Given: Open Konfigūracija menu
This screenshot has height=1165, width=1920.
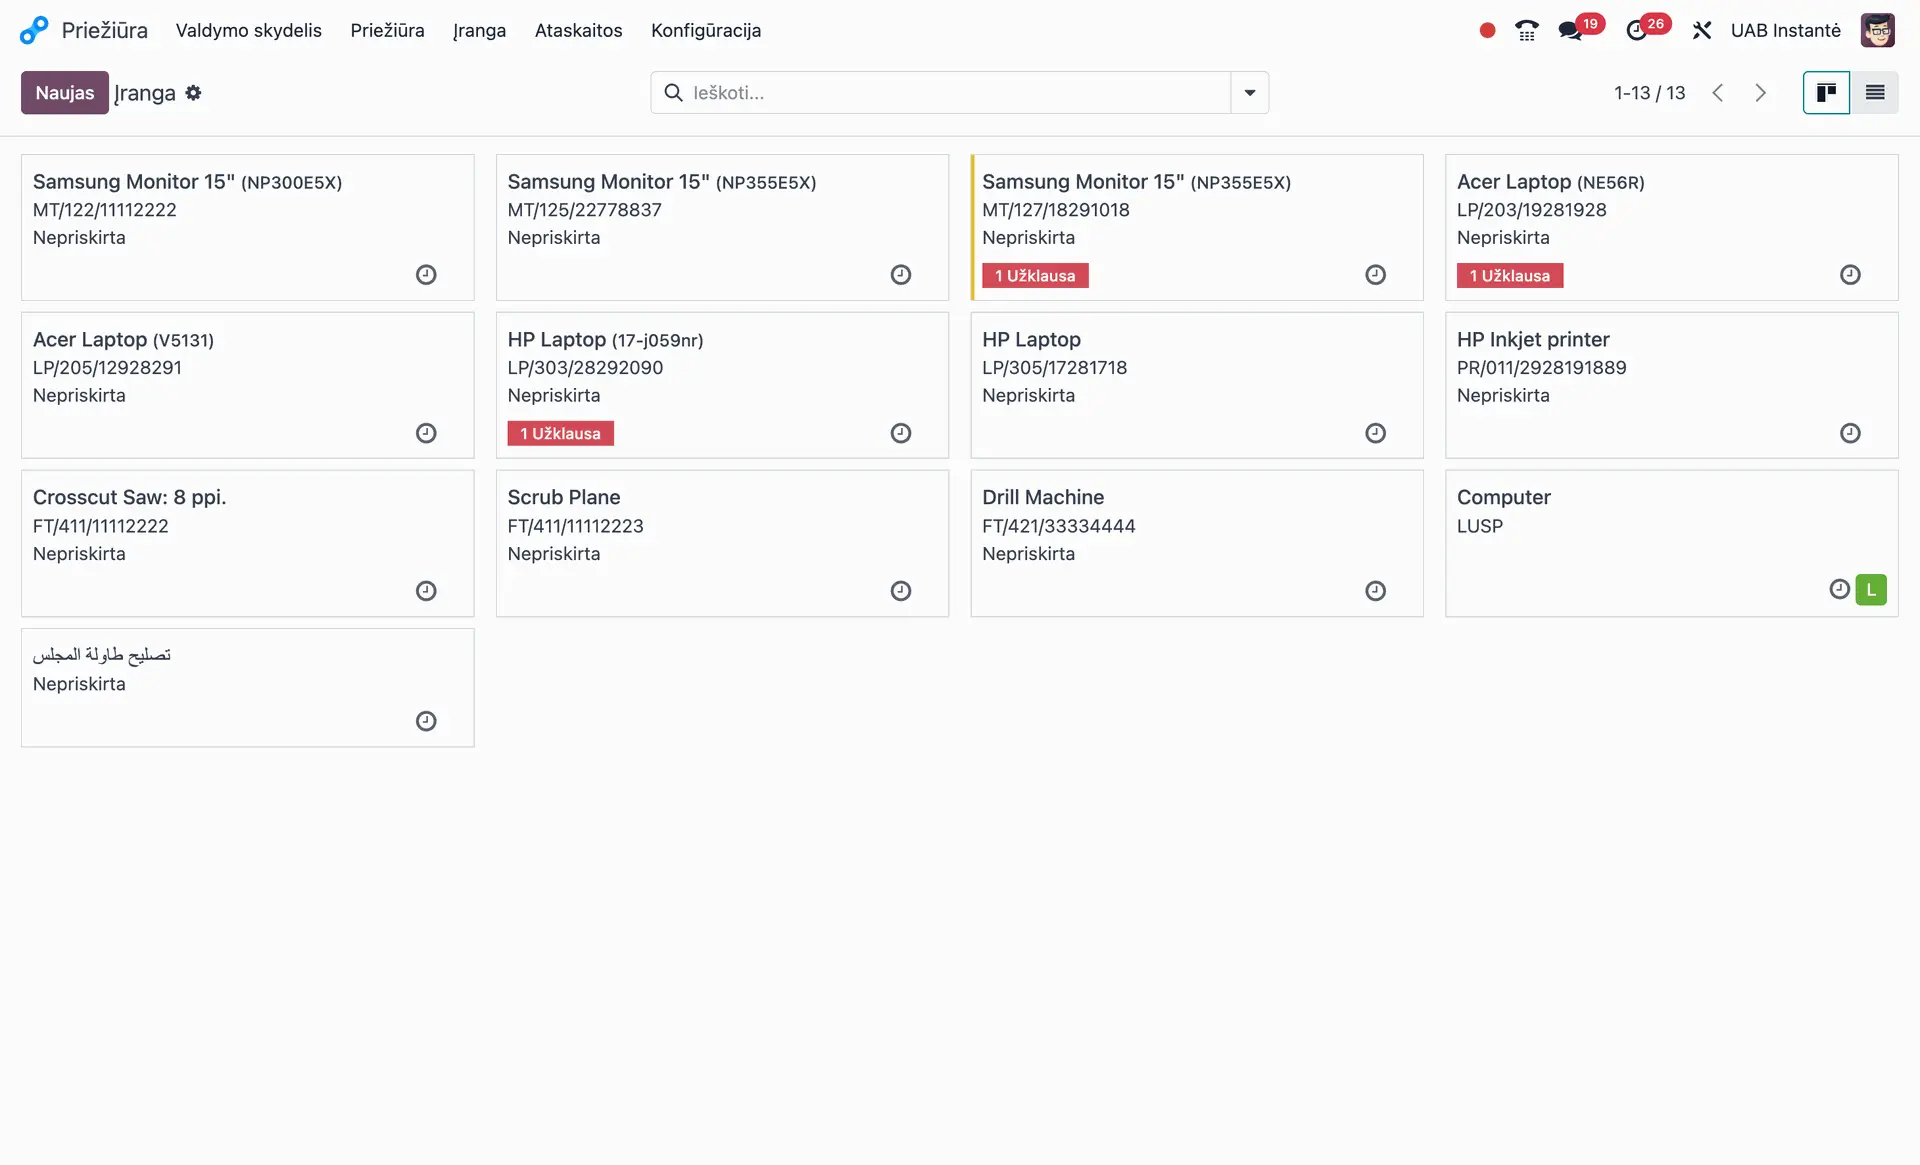Looking at the screenshot, I should tap(706, 31).
